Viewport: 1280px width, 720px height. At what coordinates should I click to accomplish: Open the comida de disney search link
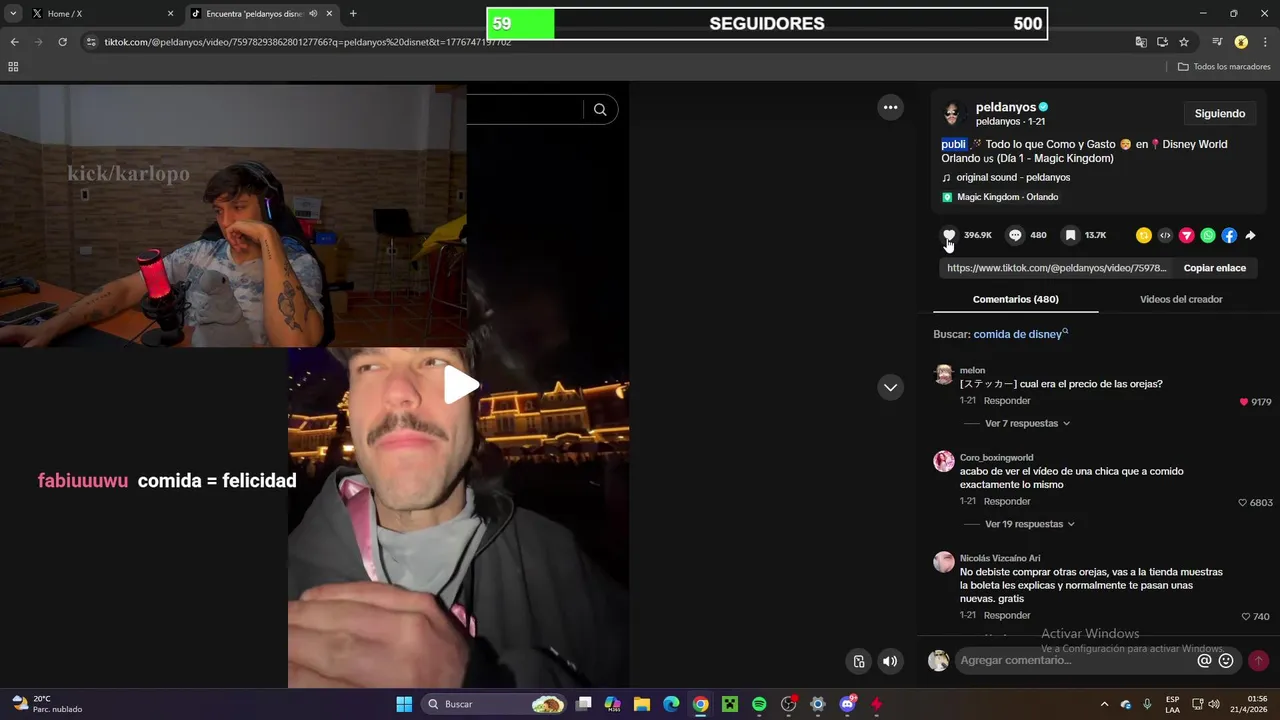(x=1020, y=334)
